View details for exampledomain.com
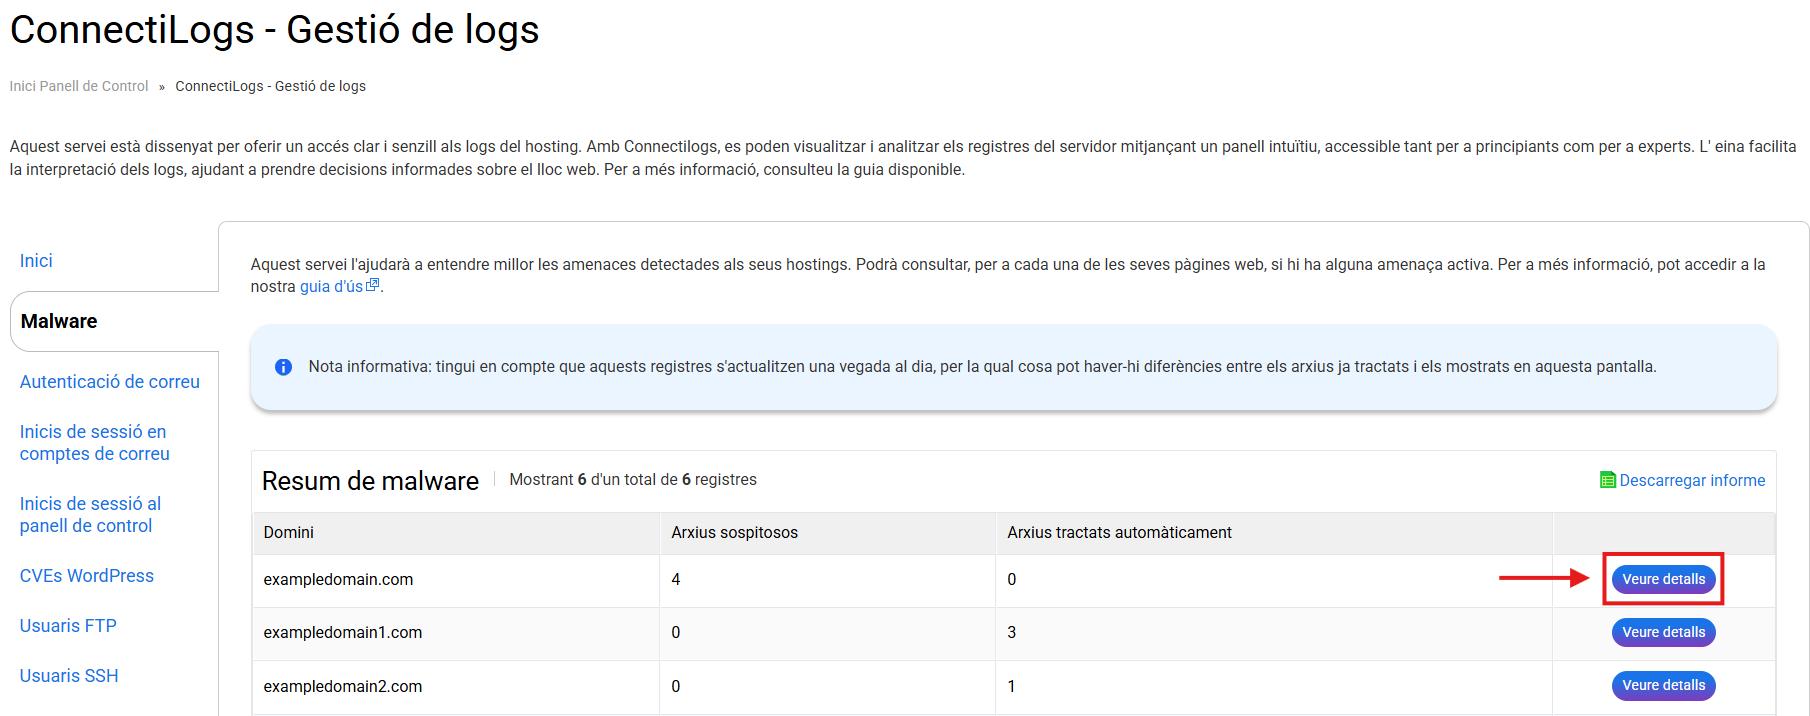Image resolution: width=1810 pixels, height=716 pixels. pos(1663,579)
